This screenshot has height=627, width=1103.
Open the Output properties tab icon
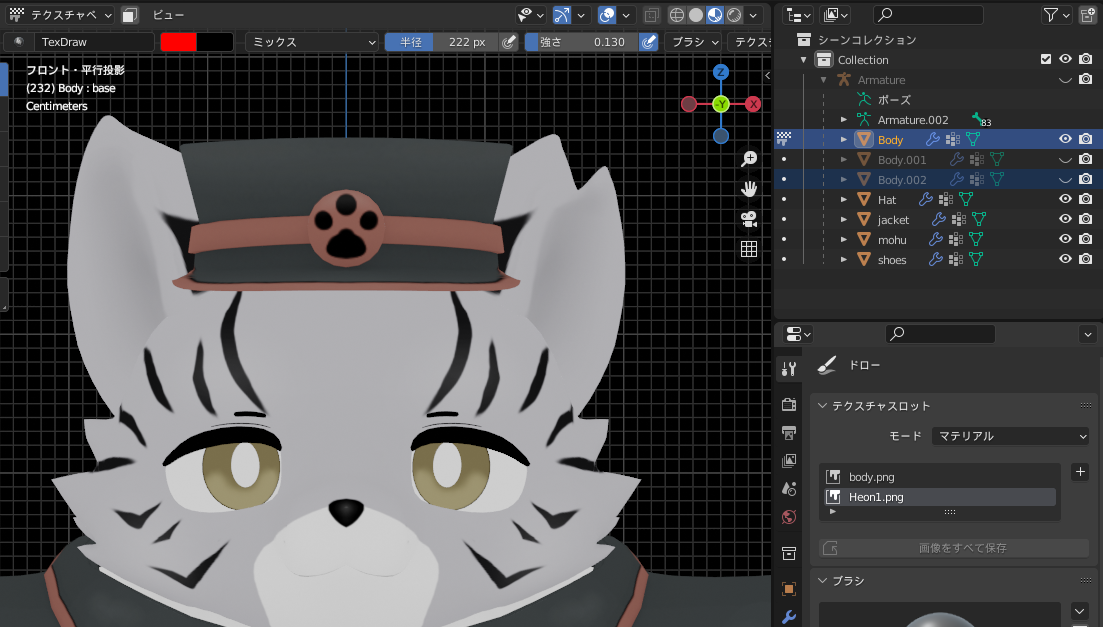click(789, 432)
